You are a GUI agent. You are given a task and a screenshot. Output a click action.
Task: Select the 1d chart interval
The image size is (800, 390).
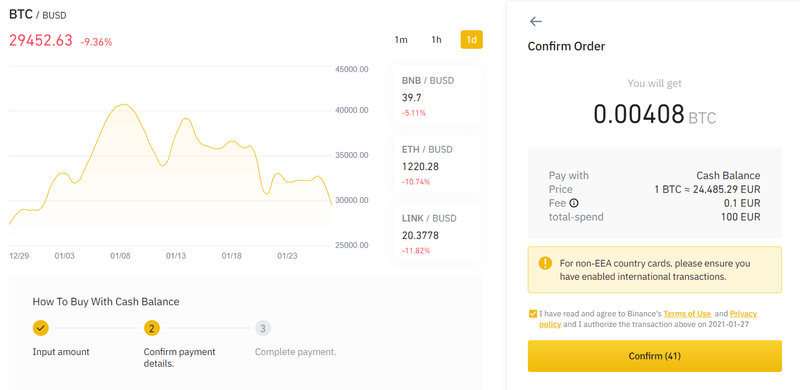(x=471, y=40)
